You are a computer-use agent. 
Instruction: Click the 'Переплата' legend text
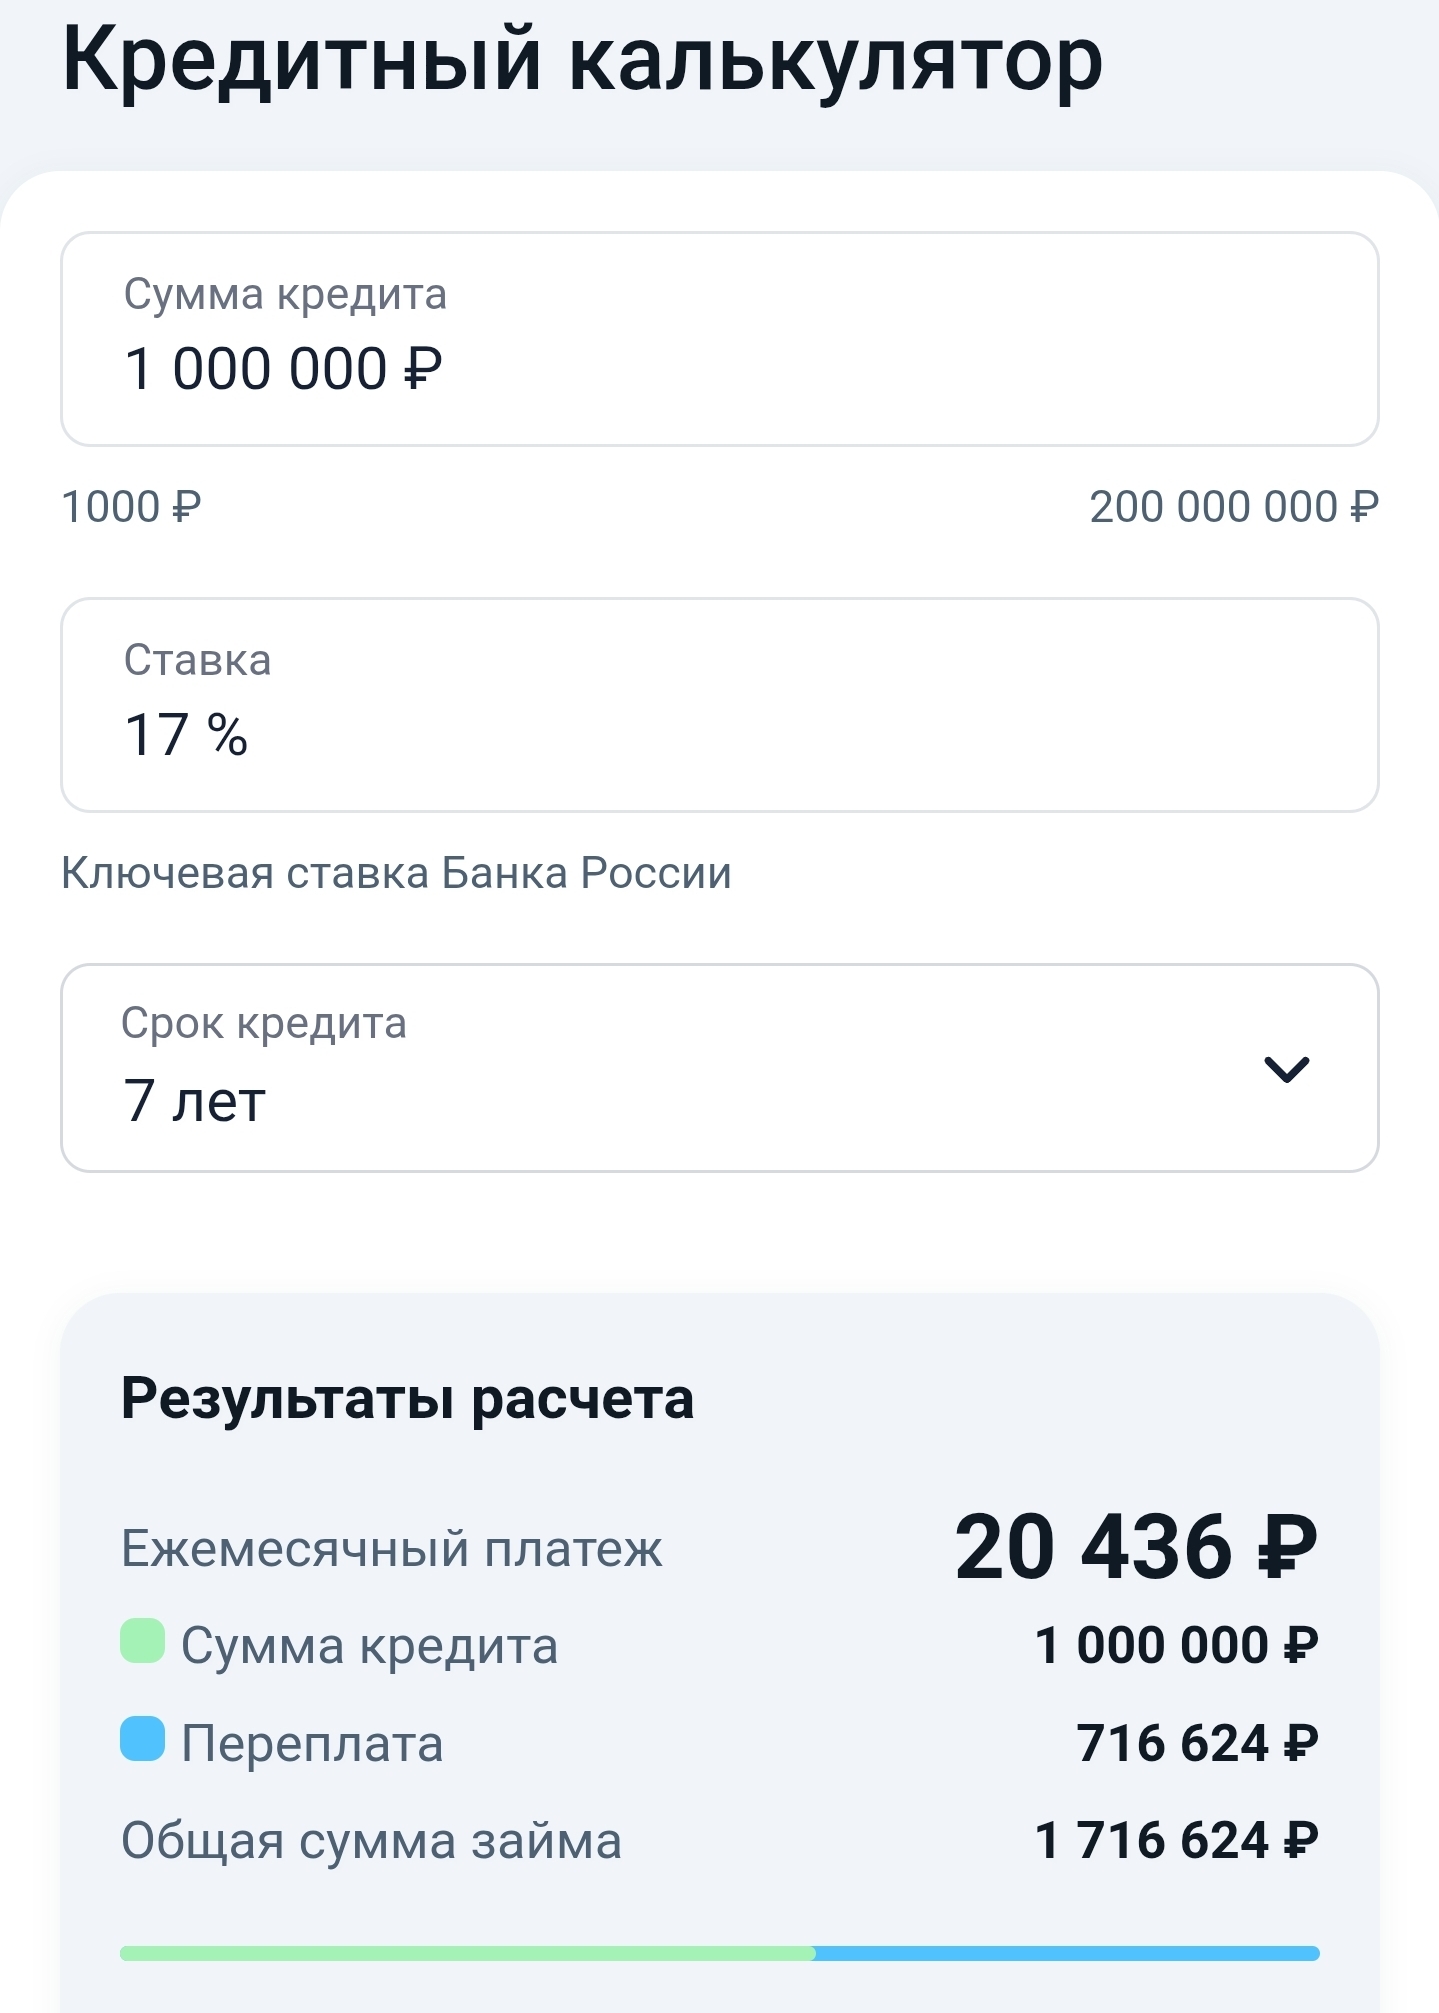coord(312,1744)
